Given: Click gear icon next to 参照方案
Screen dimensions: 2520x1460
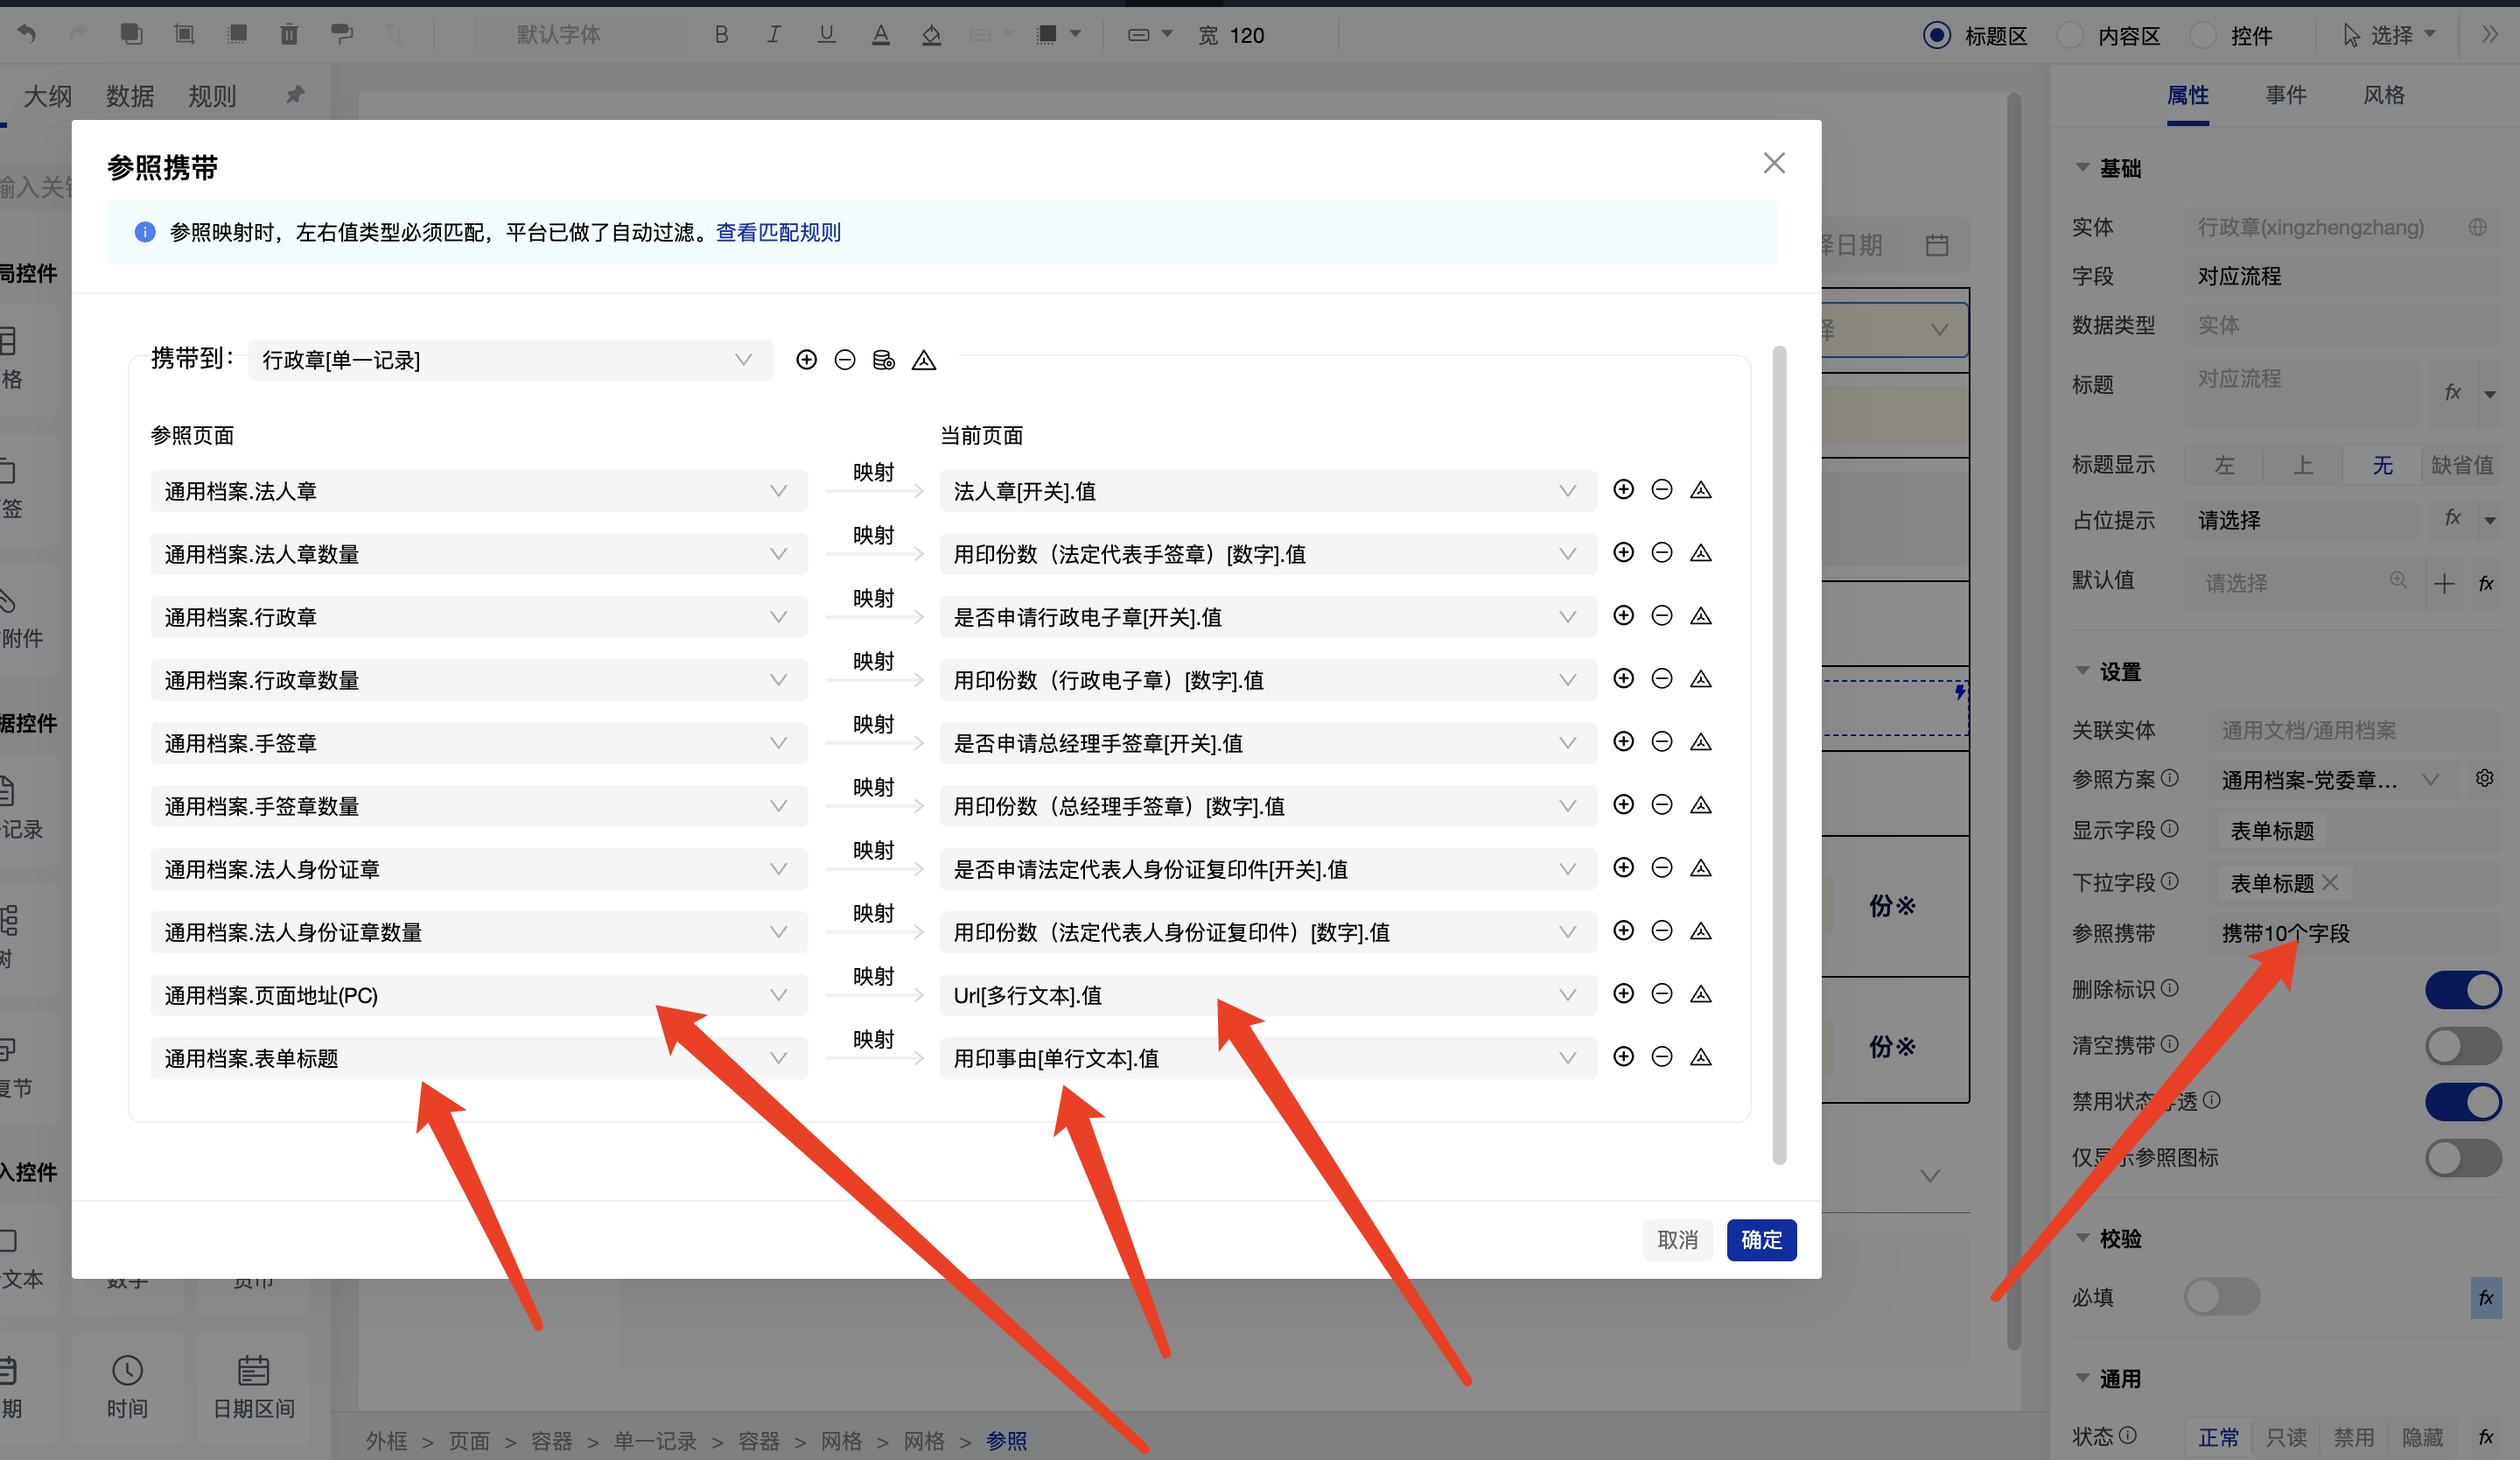Looking at the screenshot, I should click(2484, 779).
